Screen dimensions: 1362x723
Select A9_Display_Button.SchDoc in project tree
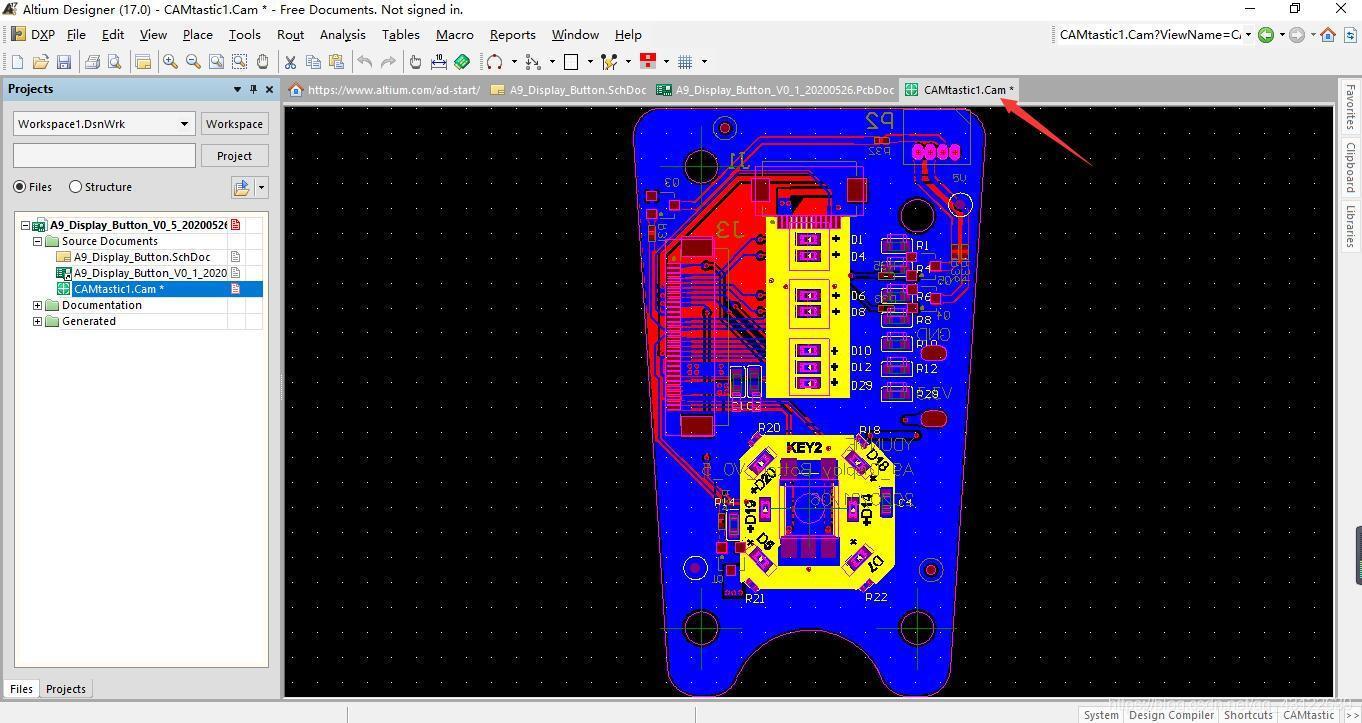pyautogui.click(x=142, y=257)
